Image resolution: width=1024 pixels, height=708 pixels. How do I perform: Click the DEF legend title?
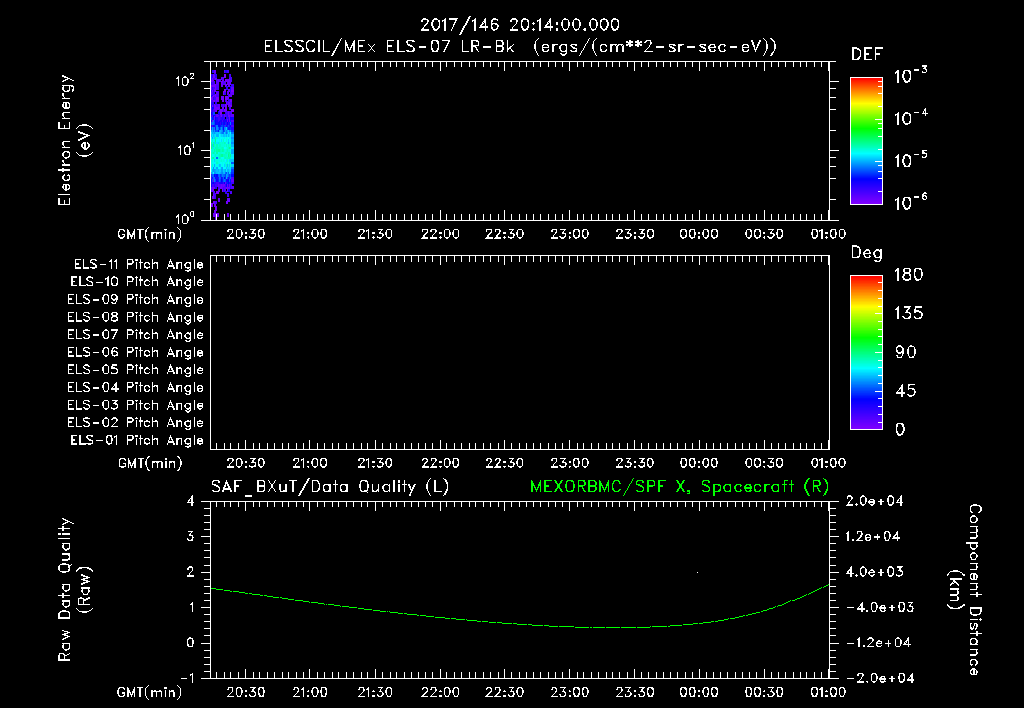867,55
